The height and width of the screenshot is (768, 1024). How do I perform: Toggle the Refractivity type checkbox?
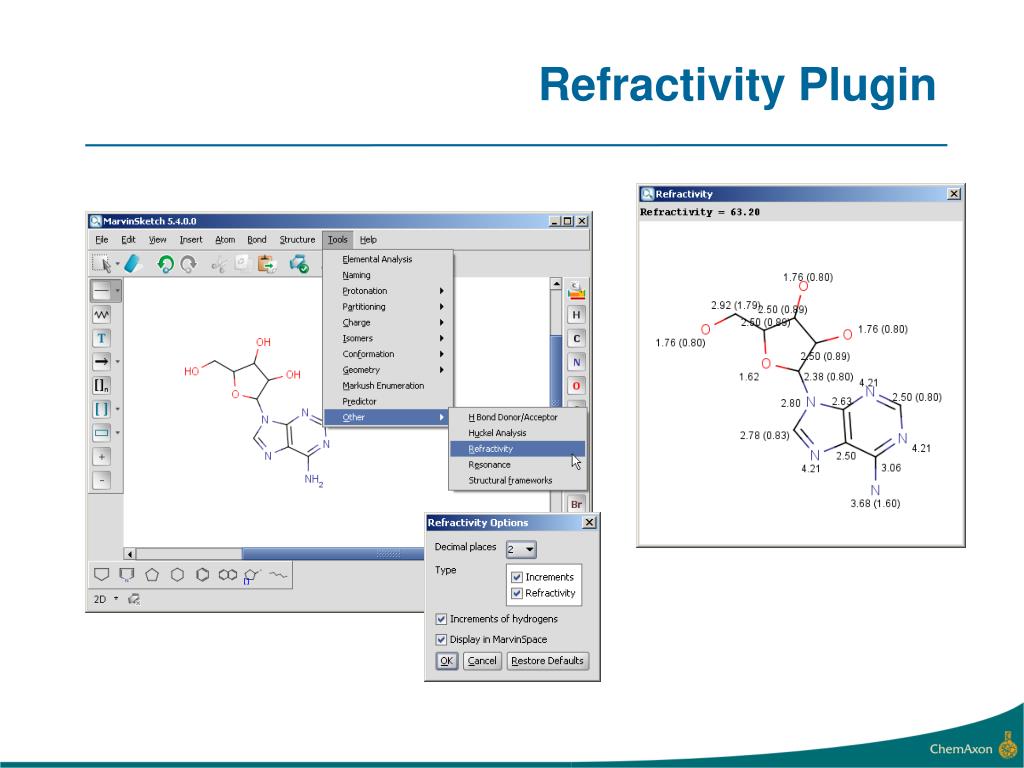(x=517, y=593)
